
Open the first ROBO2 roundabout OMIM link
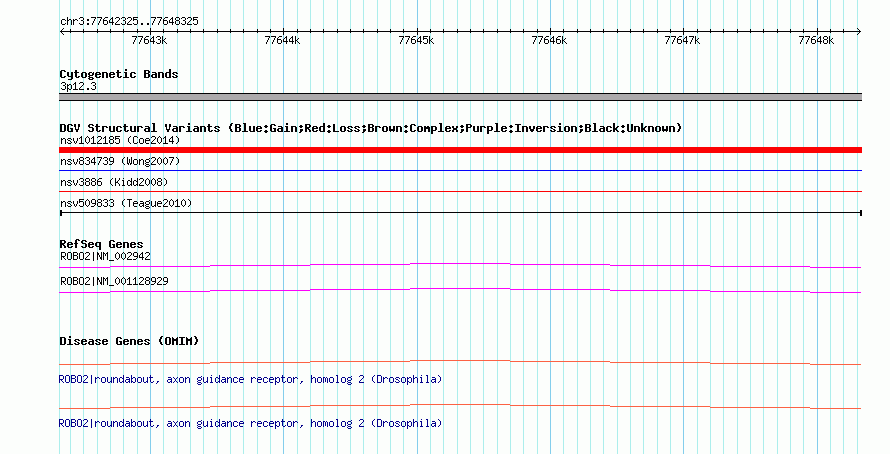(x=250, y=379)
